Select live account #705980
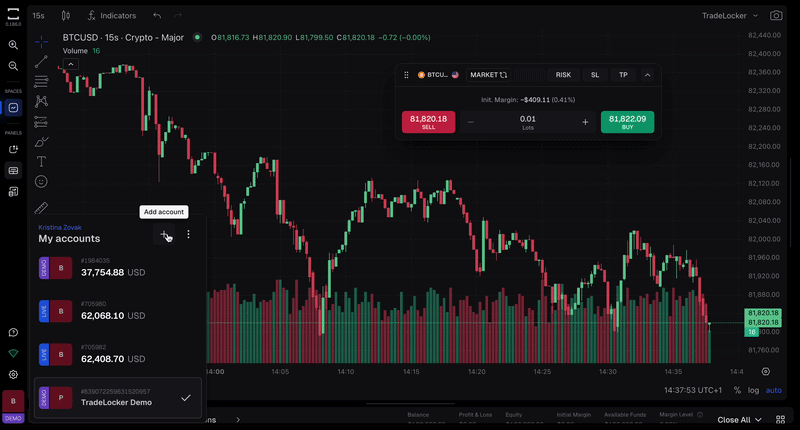The height and width of the screenshot is (430, 800). 117,311
